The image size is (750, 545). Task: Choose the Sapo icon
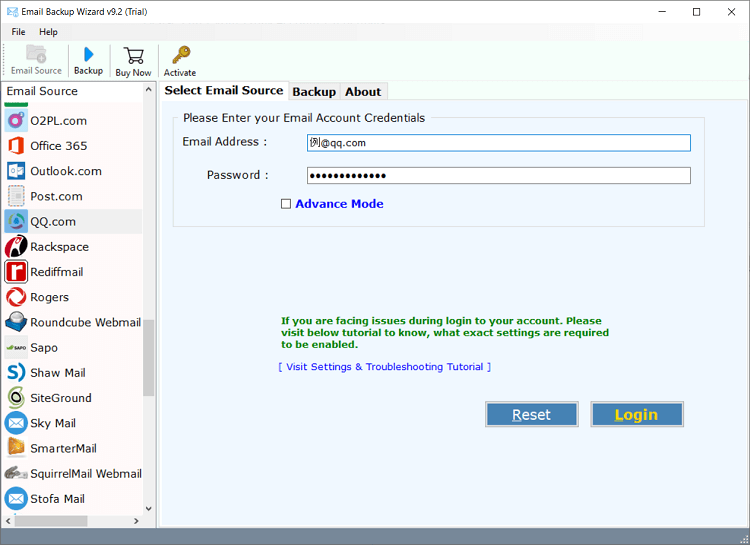pyautogui.click(x=16, y=348)
